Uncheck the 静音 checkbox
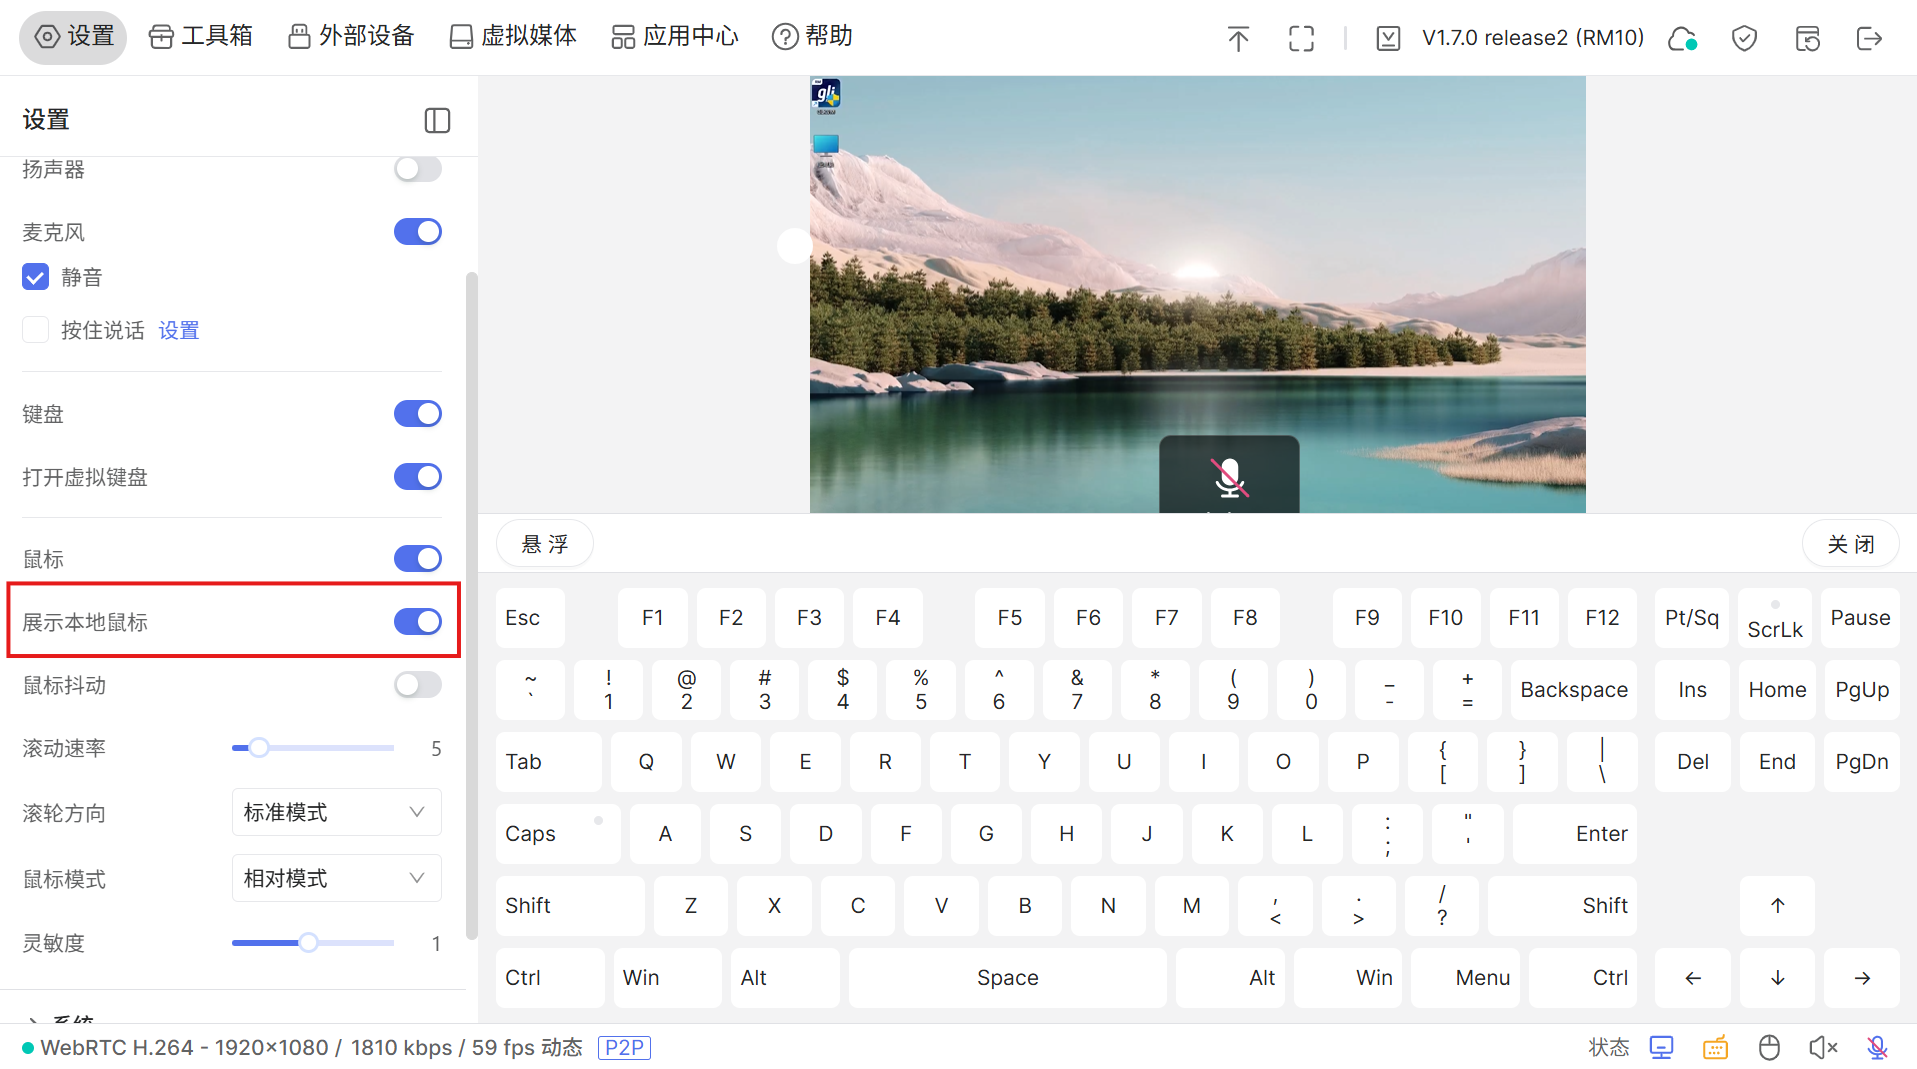Viewport: 1917px width, 1069px height. tap(36, 277)
